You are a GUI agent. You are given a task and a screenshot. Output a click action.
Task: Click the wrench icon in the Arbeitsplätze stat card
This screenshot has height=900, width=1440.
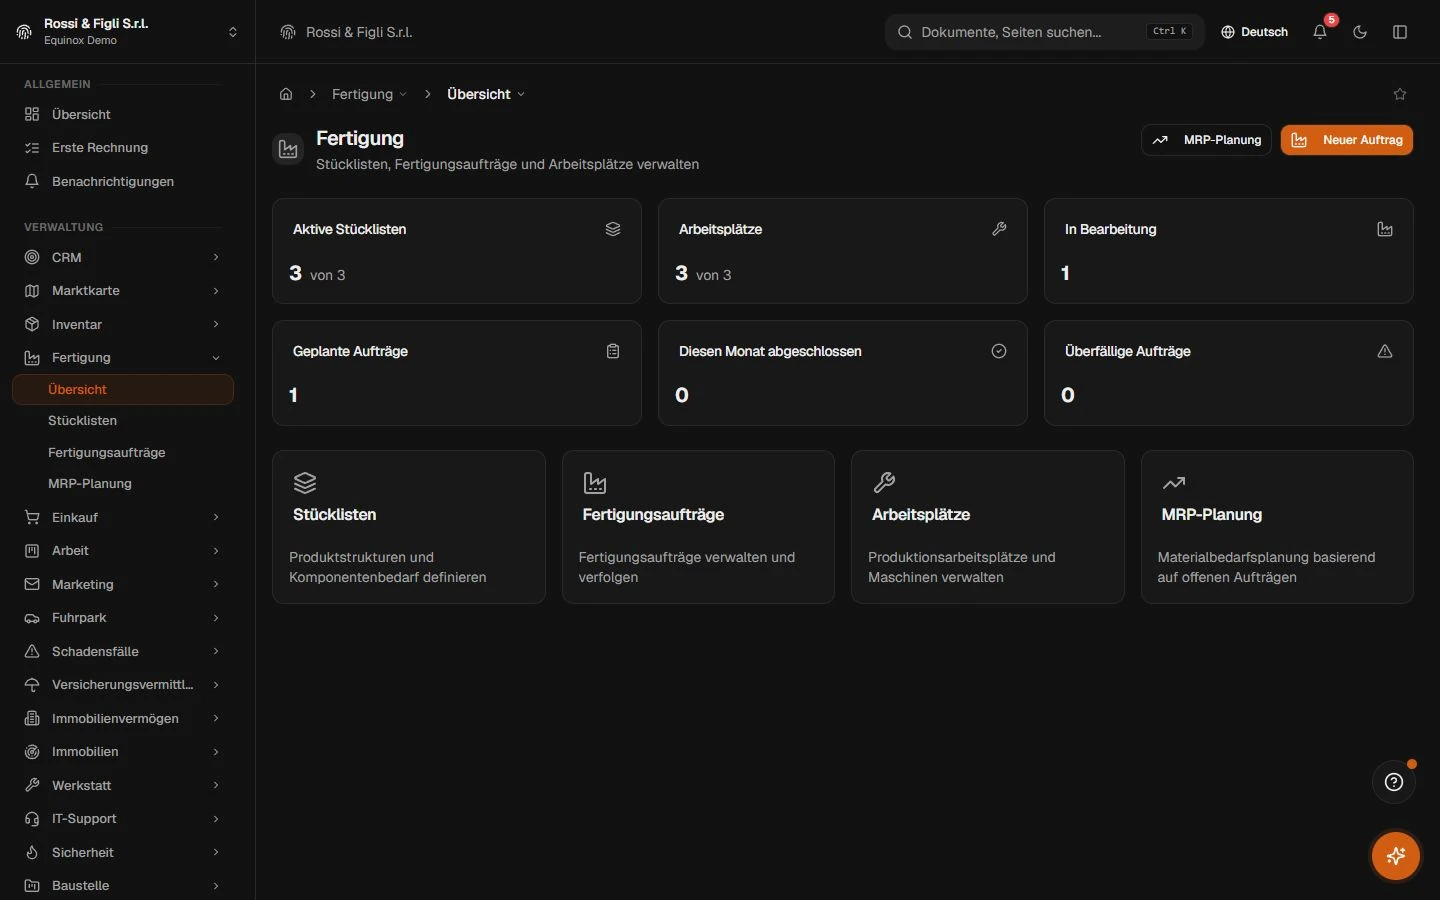(999, 229)
